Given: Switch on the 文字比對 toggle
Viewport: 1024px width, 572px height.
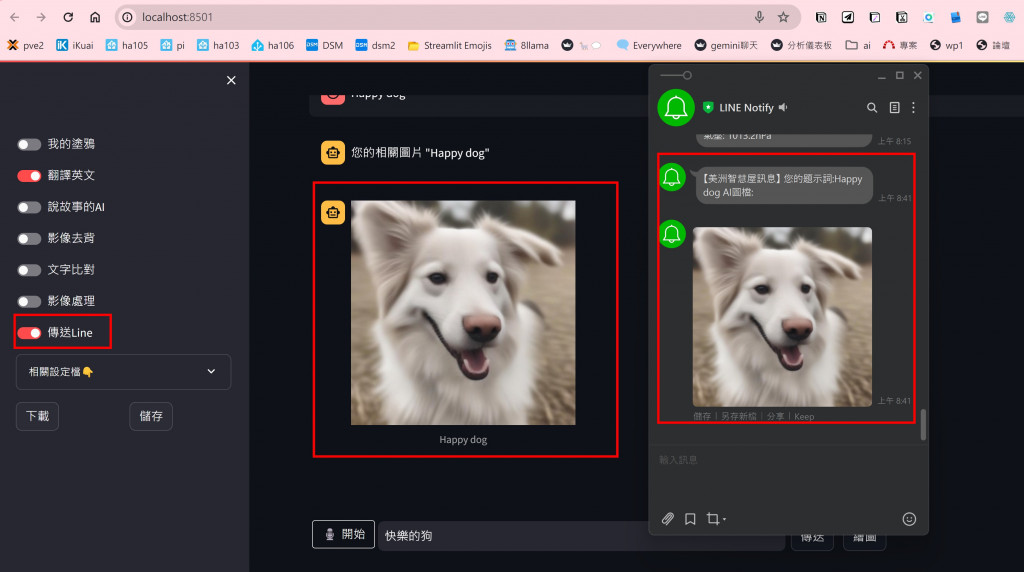Looking at the screenshot, I should coord(29,270).
